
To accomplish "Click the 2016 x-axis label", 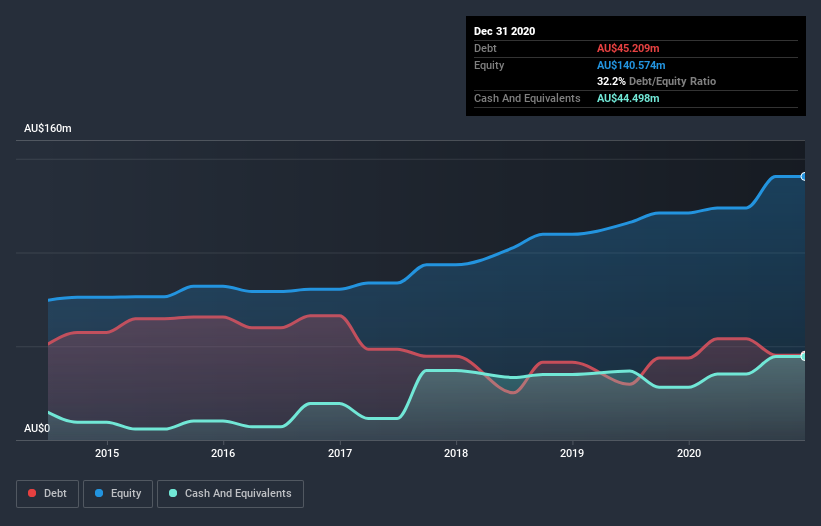I will (223, 453).
